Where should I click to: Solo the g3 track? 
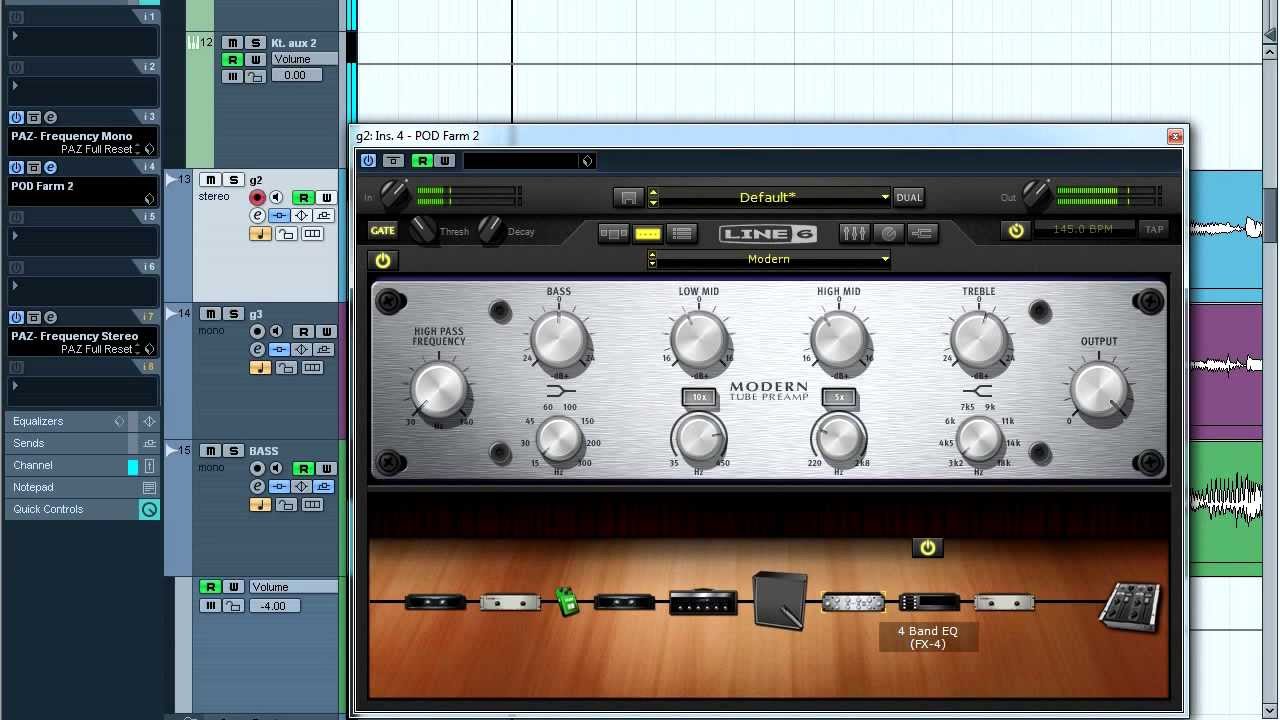pyautogui.click(x=233, y=314)
